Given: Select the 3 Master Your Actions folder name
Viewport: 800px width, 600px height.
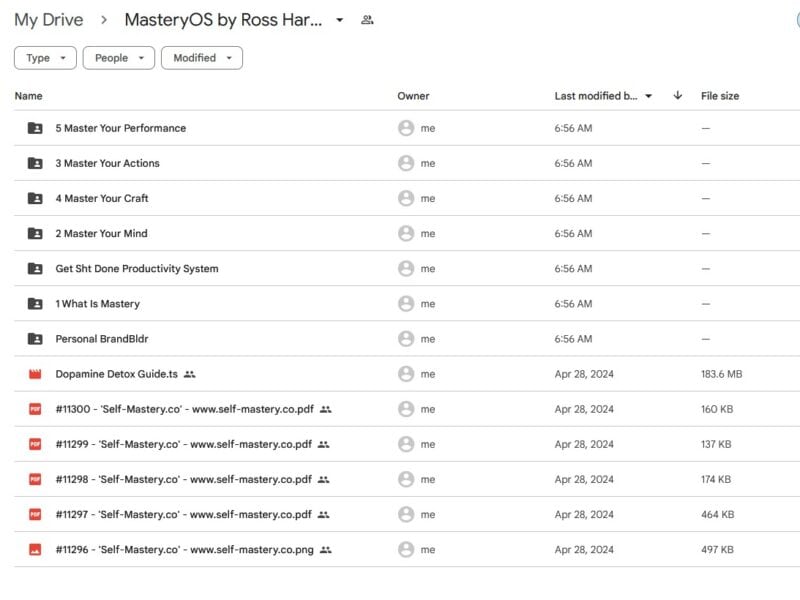Looking at the screenshot, I should point(108,163).
